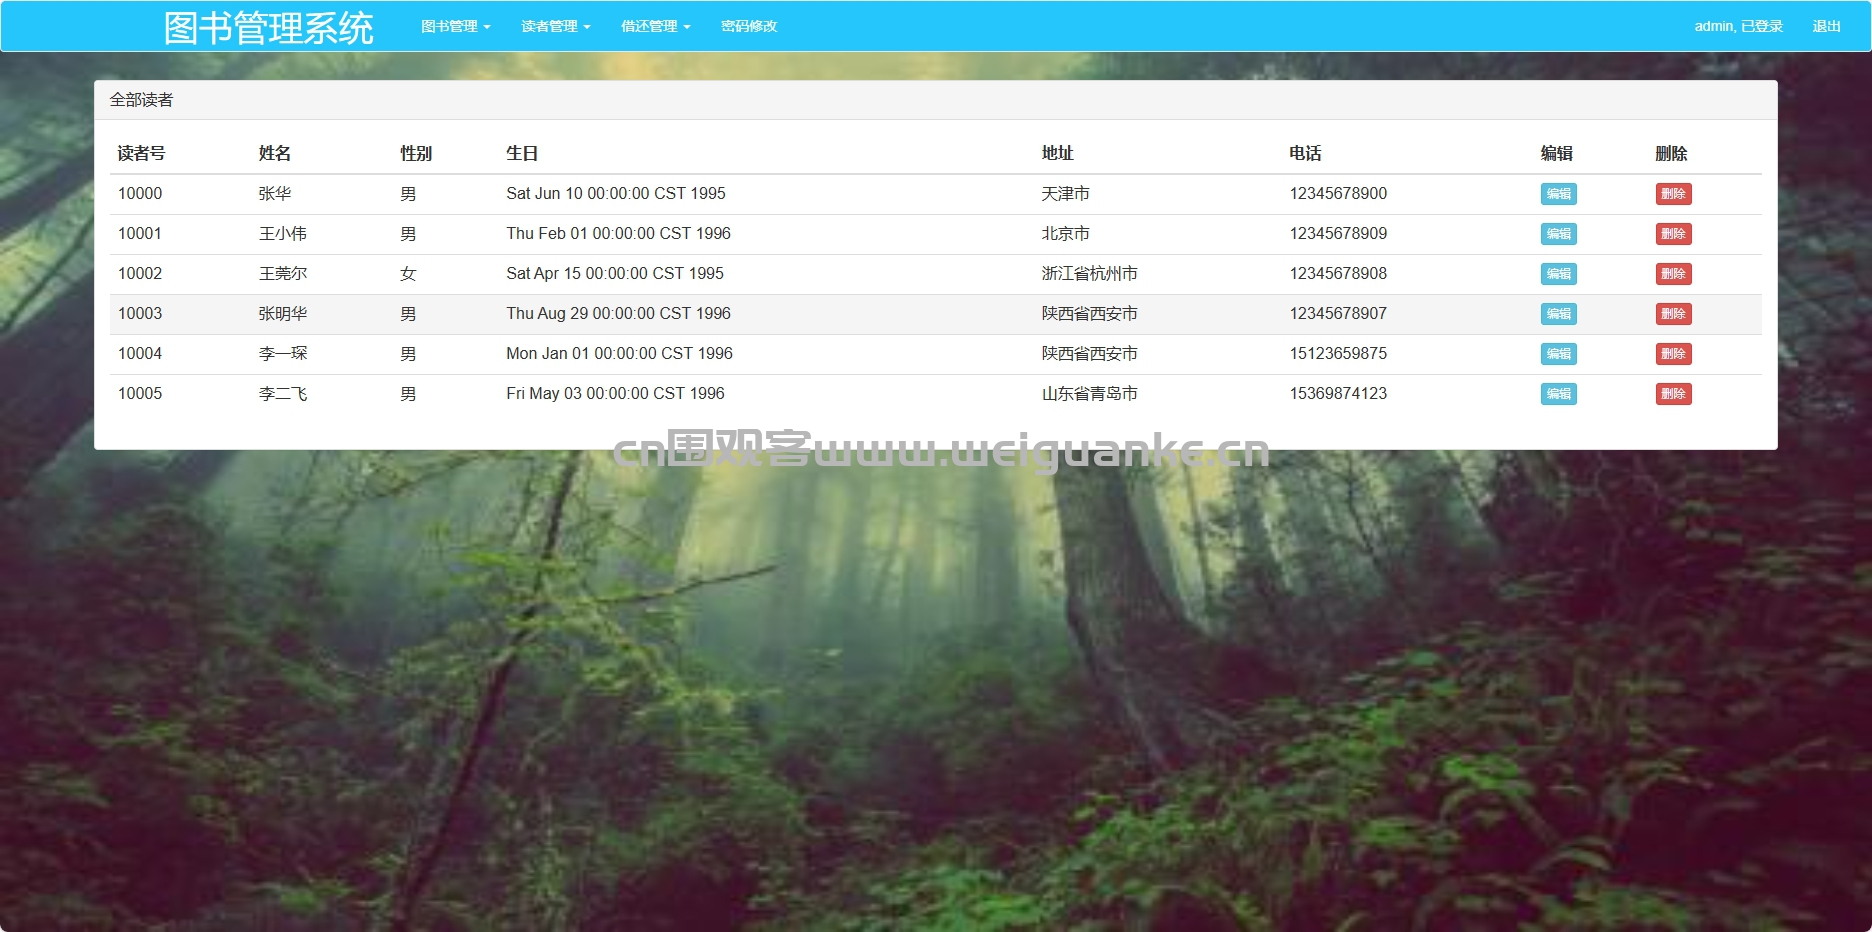This screenshot has height=932, width=1872.
Task: Delete reader 10005 李二飞
Action: pos(1674,394)
